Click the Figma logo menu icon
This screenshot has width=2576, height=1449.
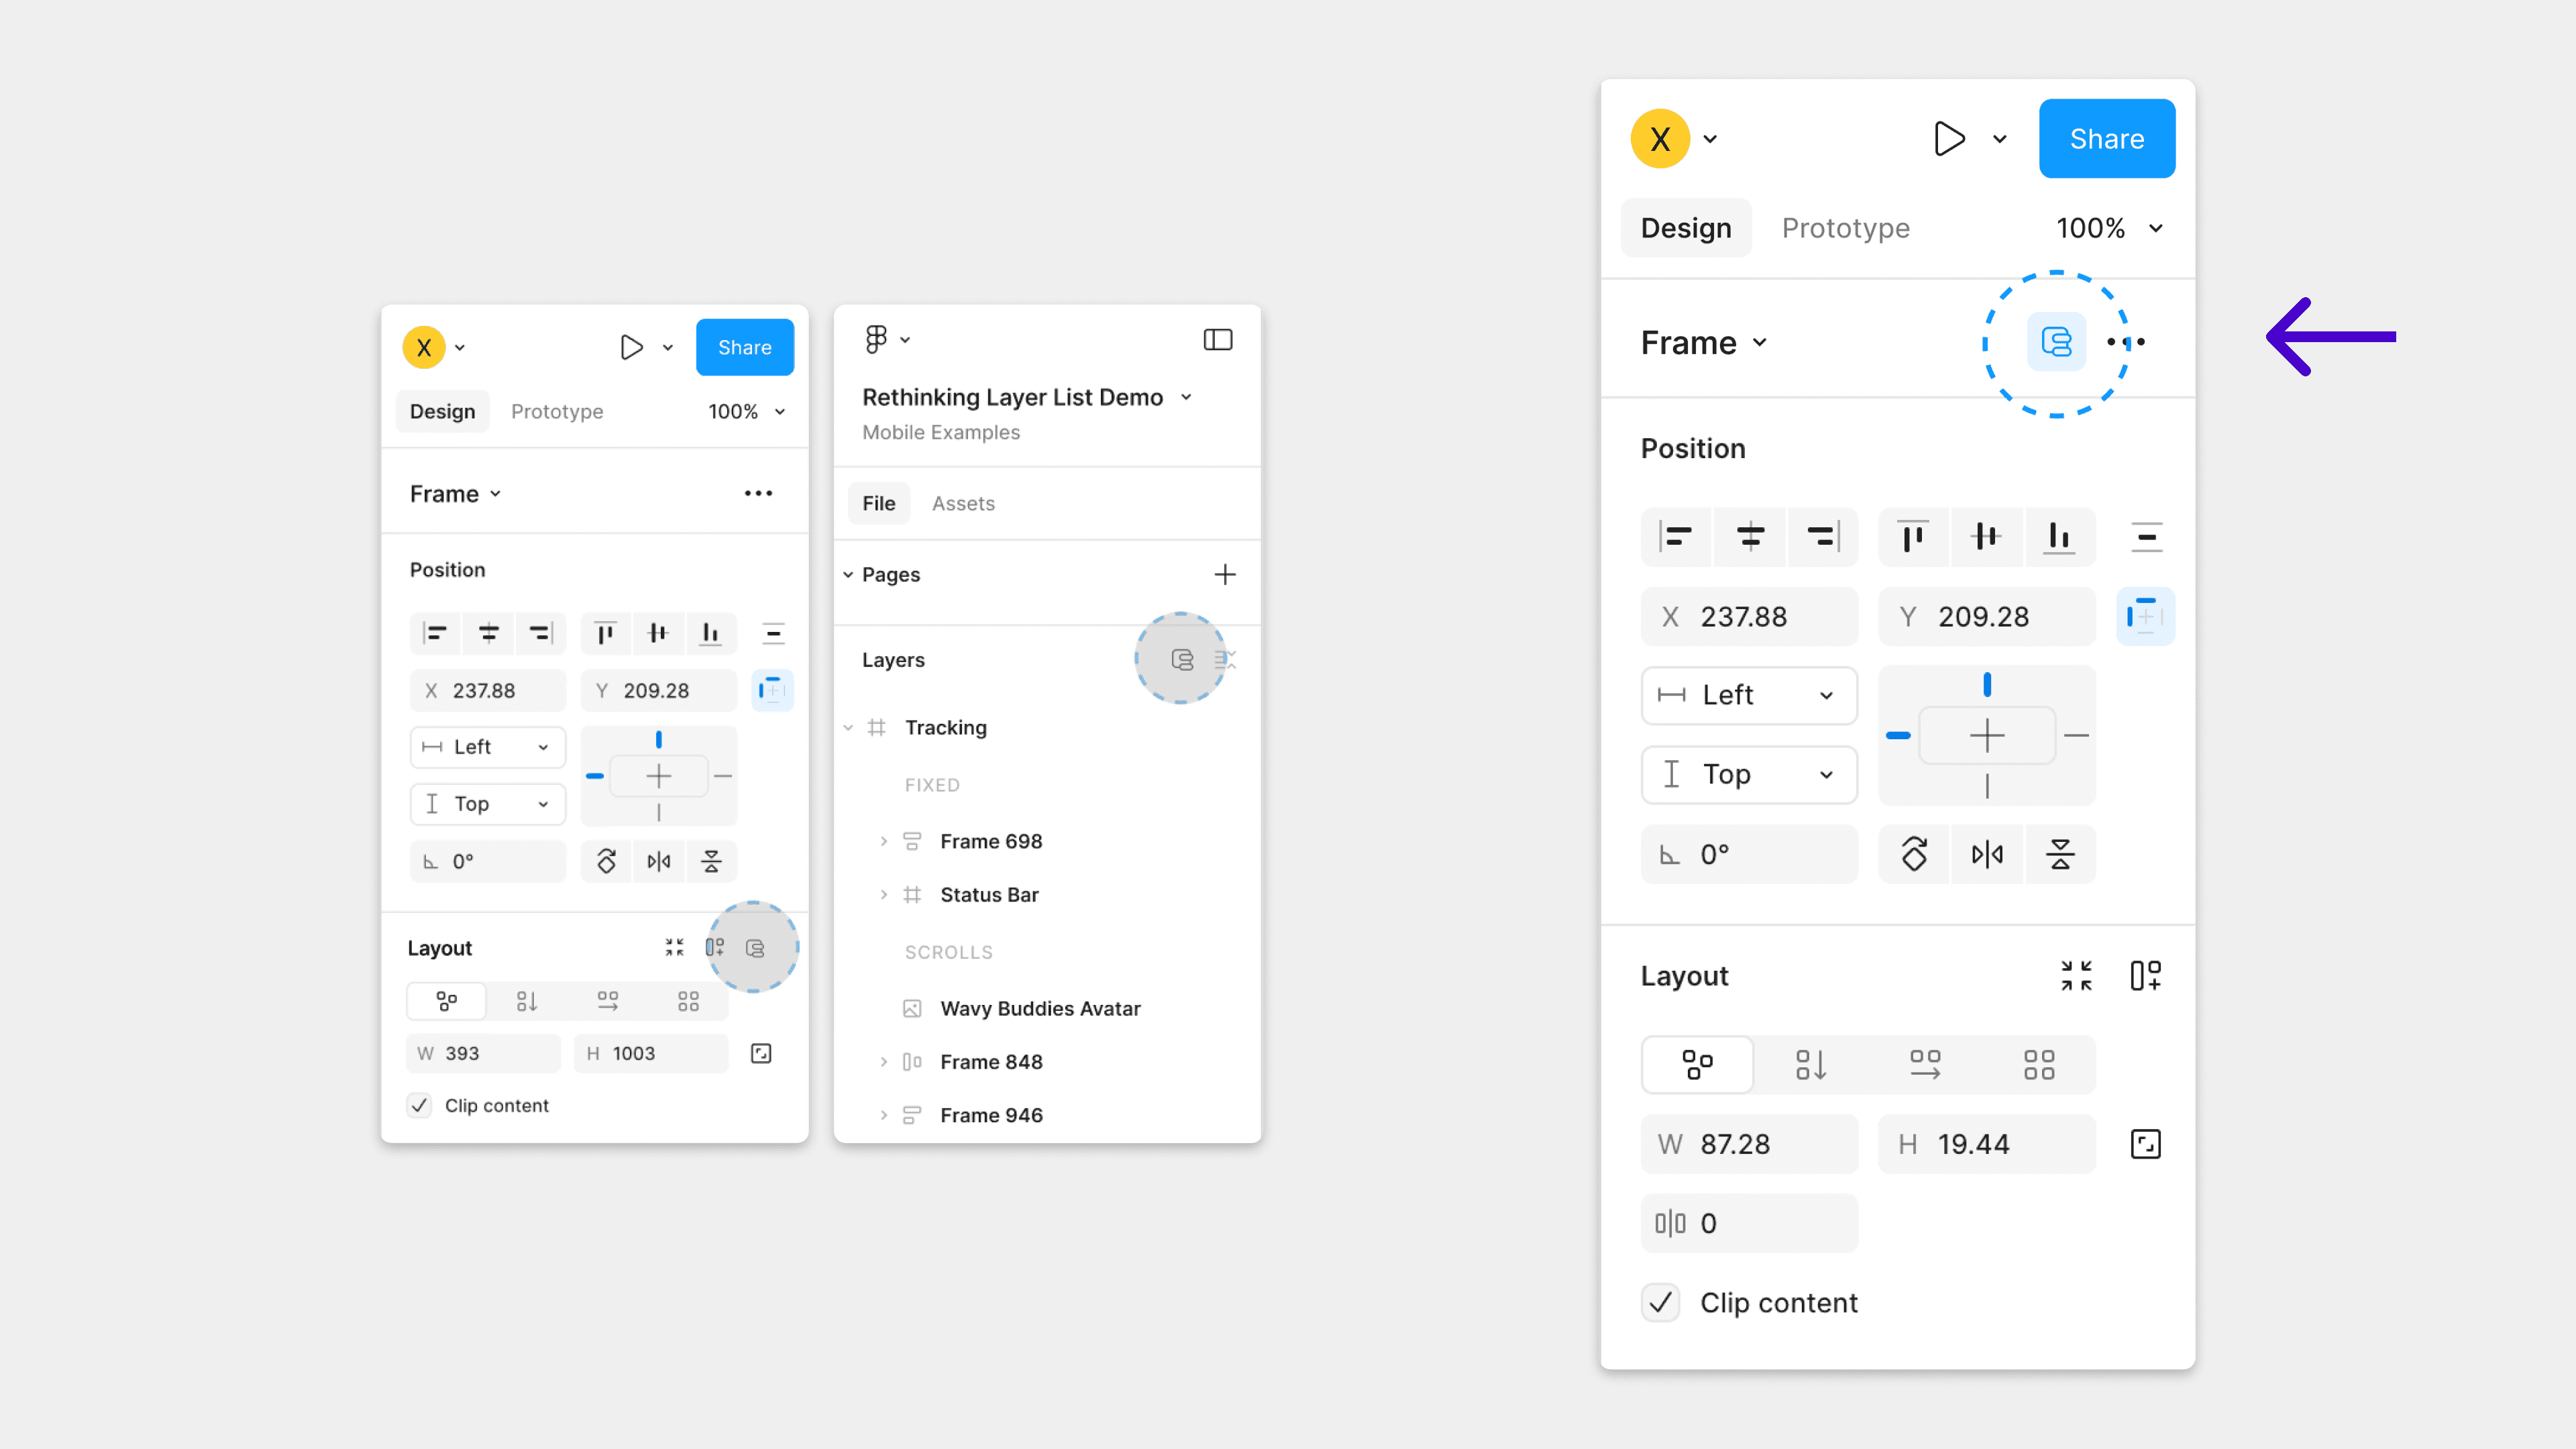876,340
